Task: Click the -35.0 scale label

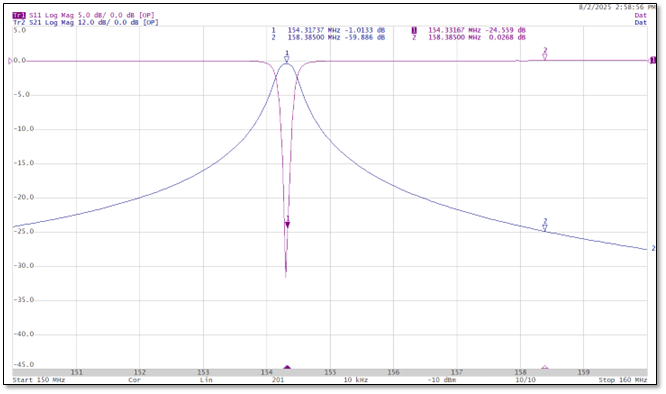Action: [23, 300]
